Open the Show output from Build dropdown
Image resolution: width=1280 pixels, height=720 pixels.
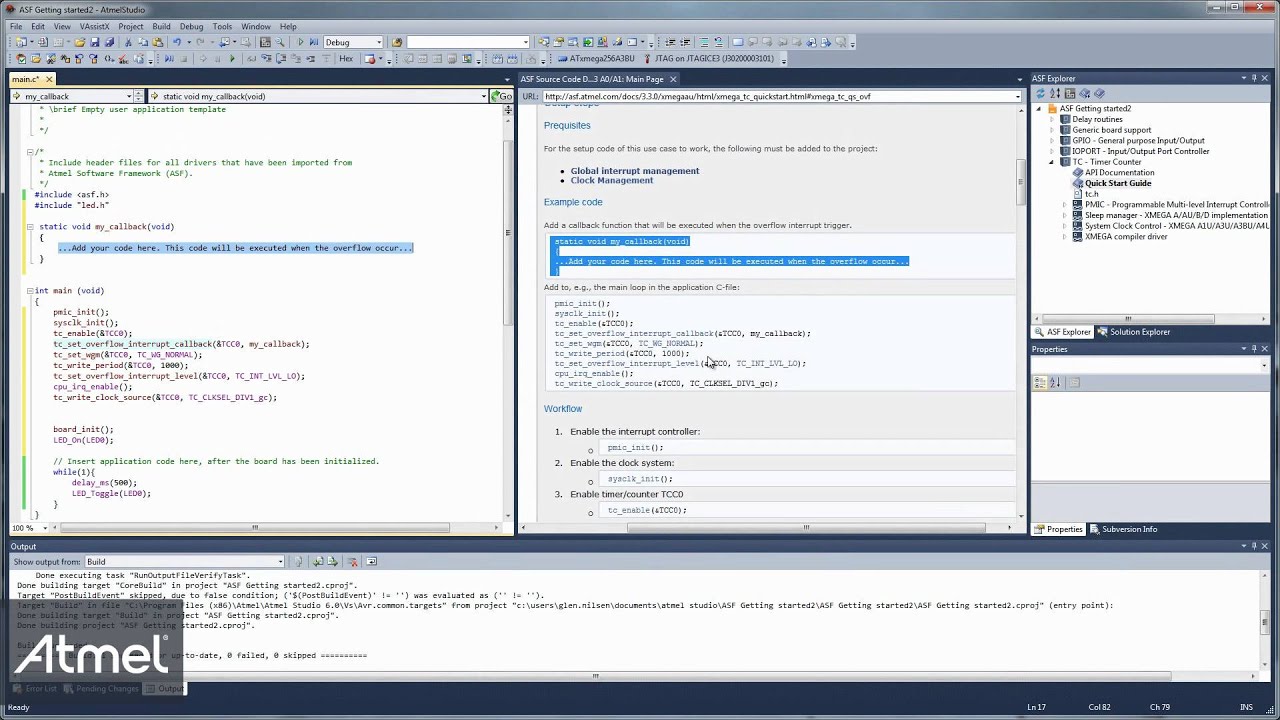[281, 561]
